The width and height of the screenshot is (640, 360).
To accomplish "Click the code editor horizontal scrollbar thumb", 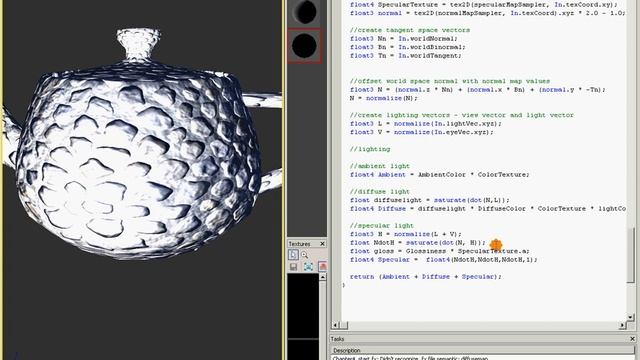I will (x=344, y=325).
